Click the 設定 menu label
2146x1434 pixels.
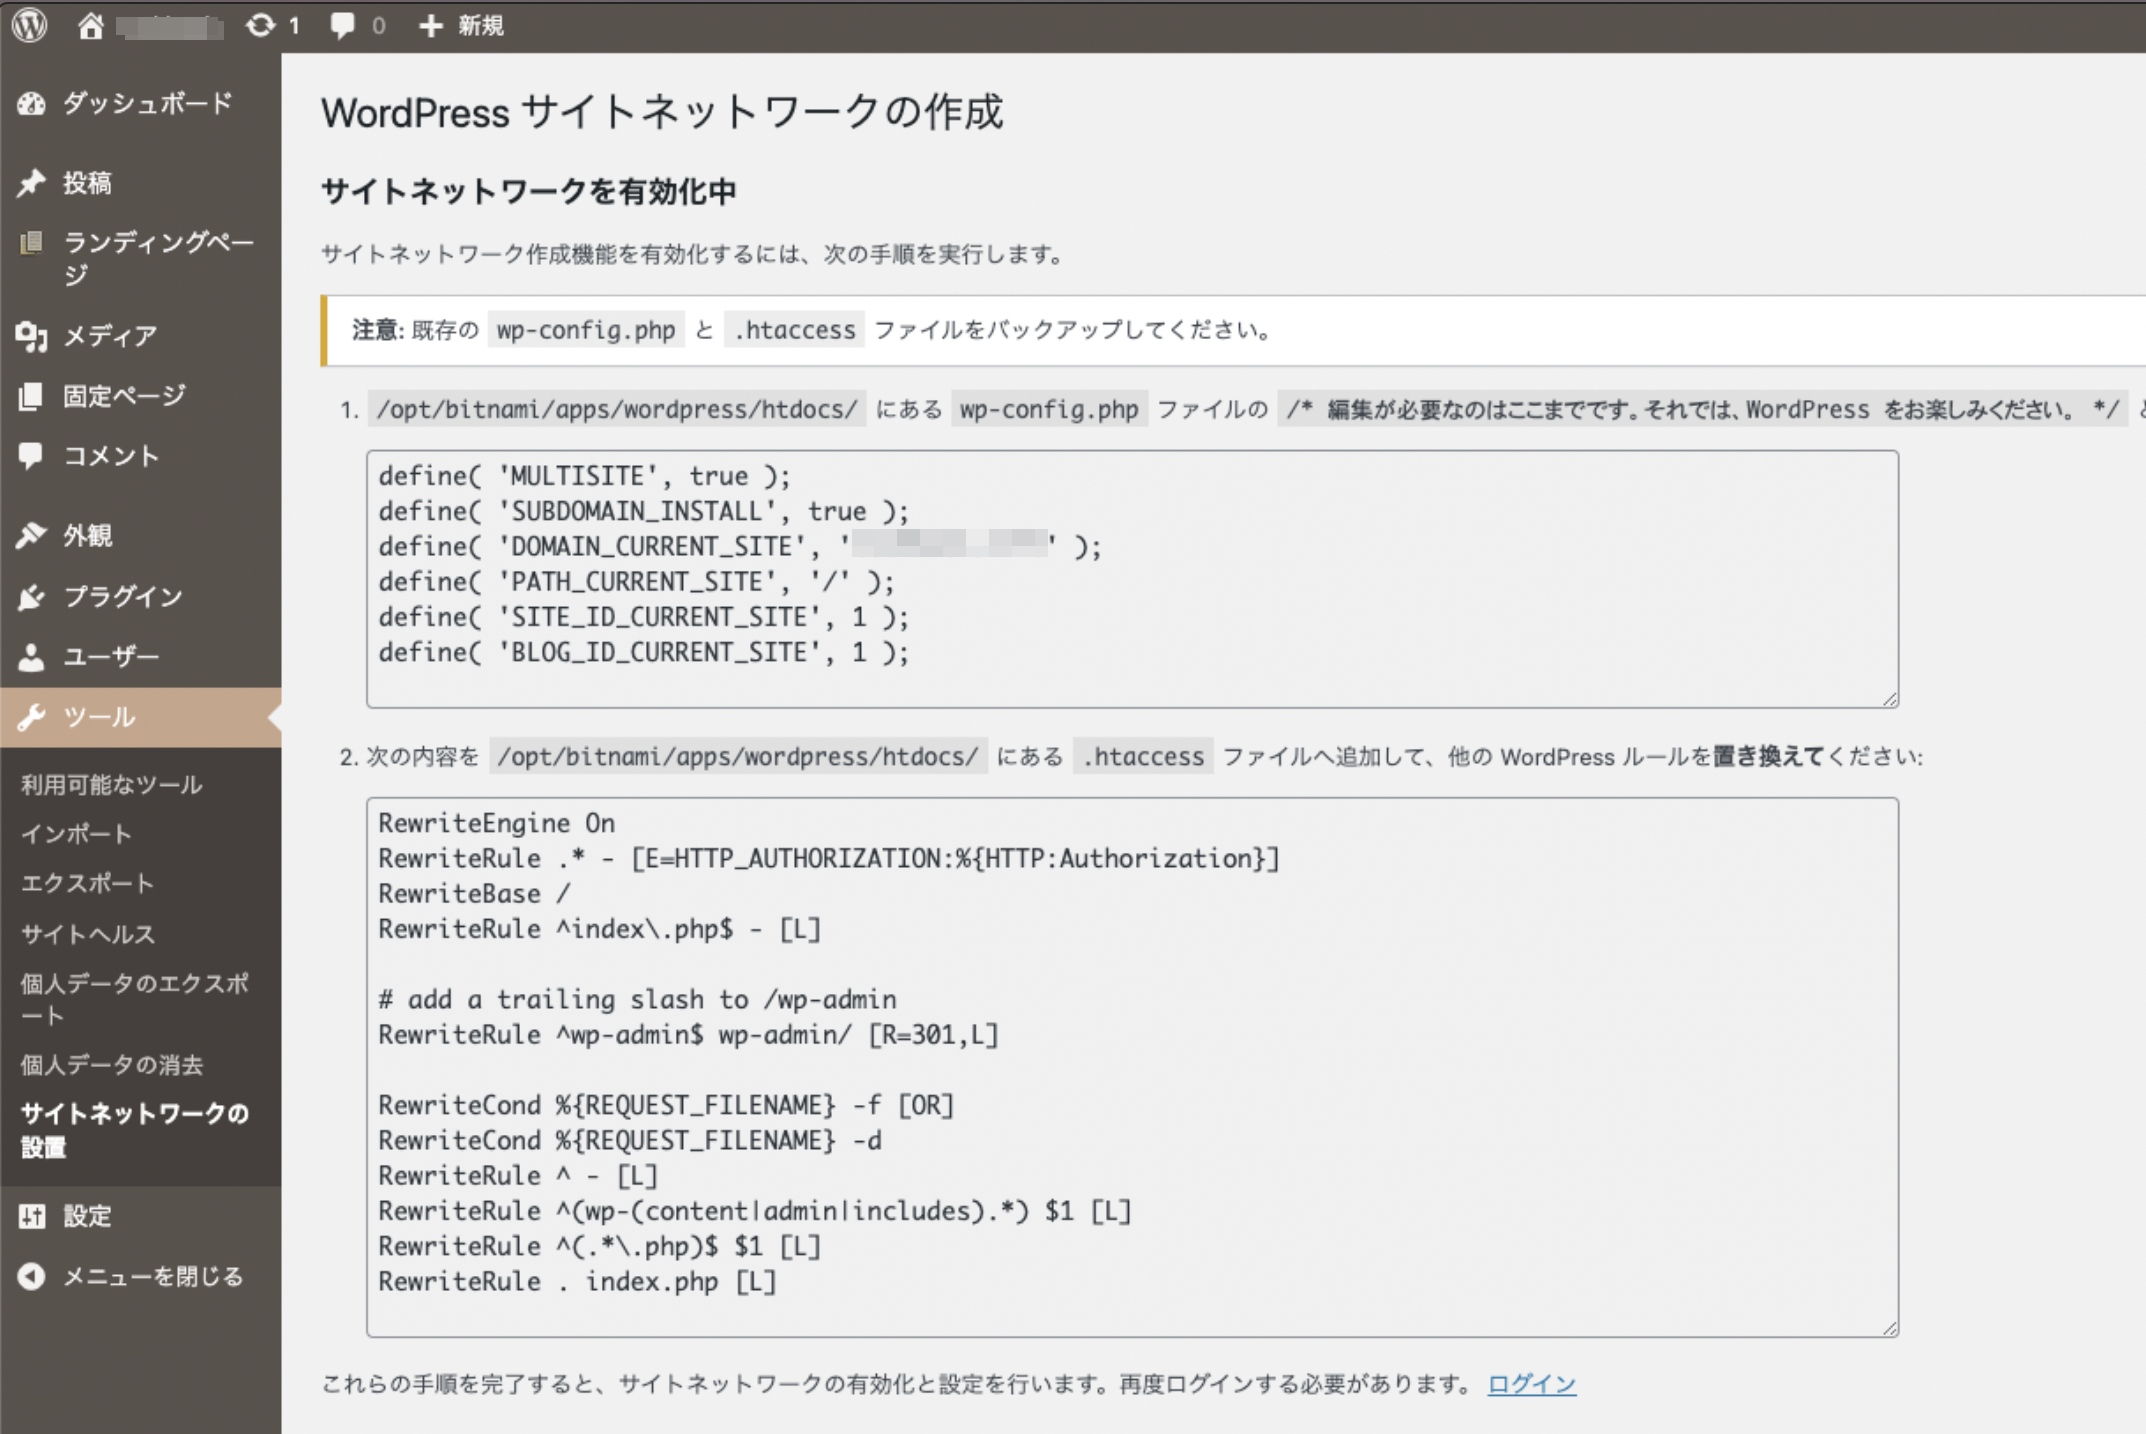[x=88, y=1216]
